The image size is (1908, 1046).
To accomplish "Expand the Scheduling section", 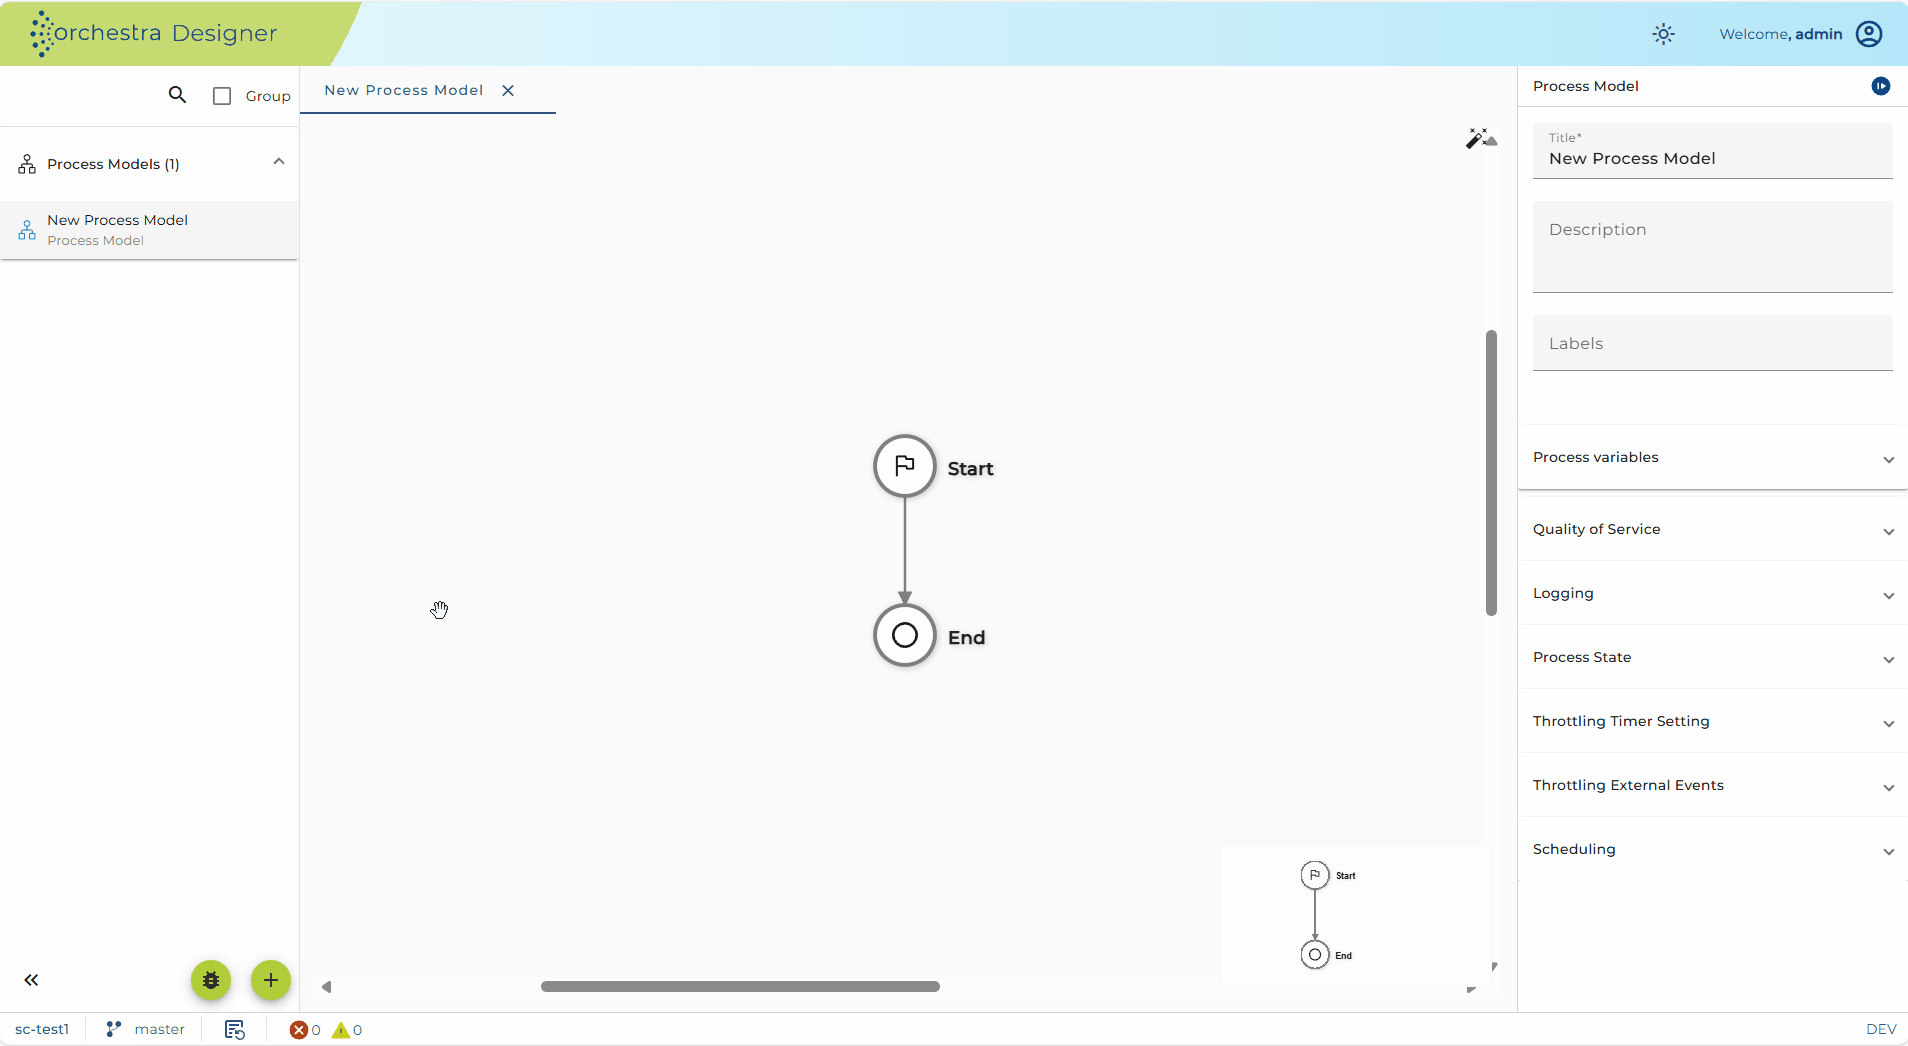I will point(1713,849).
